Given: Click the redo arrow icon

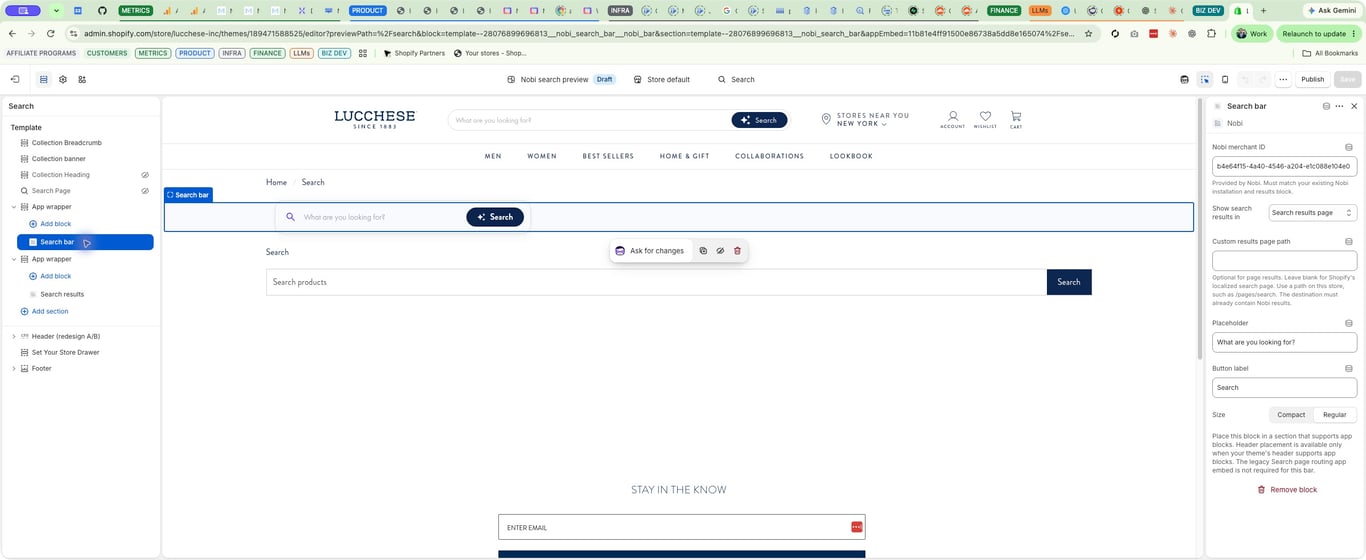Looking at the screenshot, I should click(1262, 79).
